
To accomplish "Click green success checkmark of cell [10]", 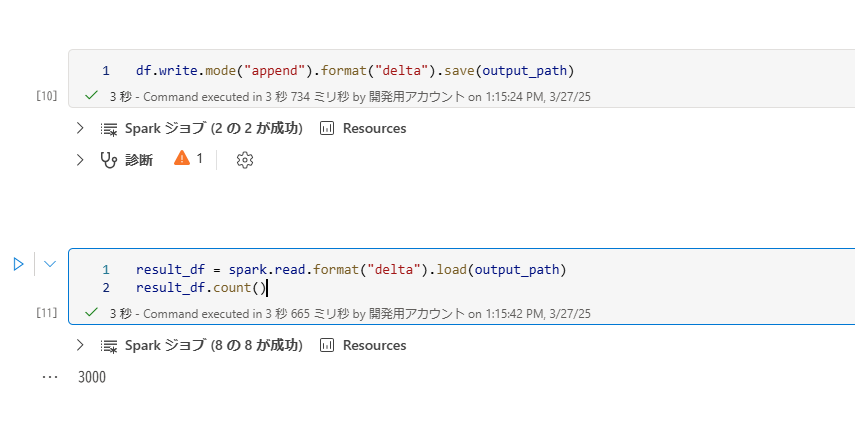I will (x=92, y=96).
